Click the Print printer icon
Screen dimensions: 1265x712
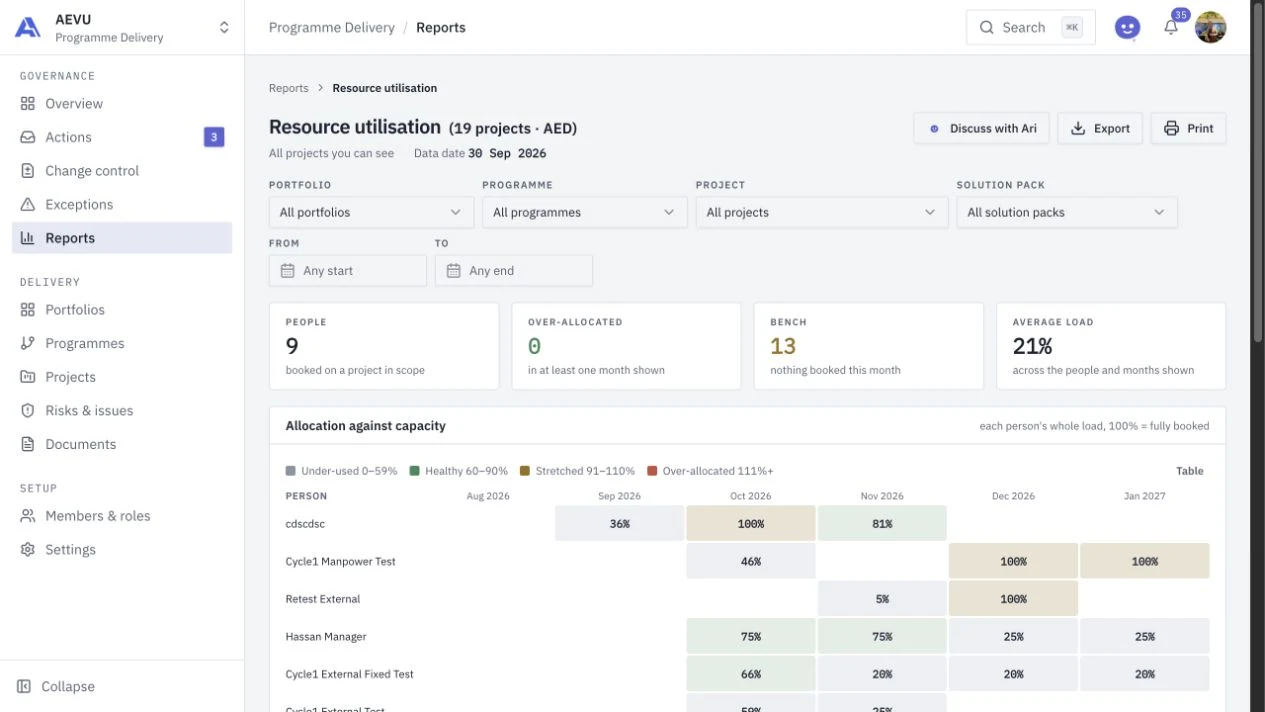[x=1171, y=128]
